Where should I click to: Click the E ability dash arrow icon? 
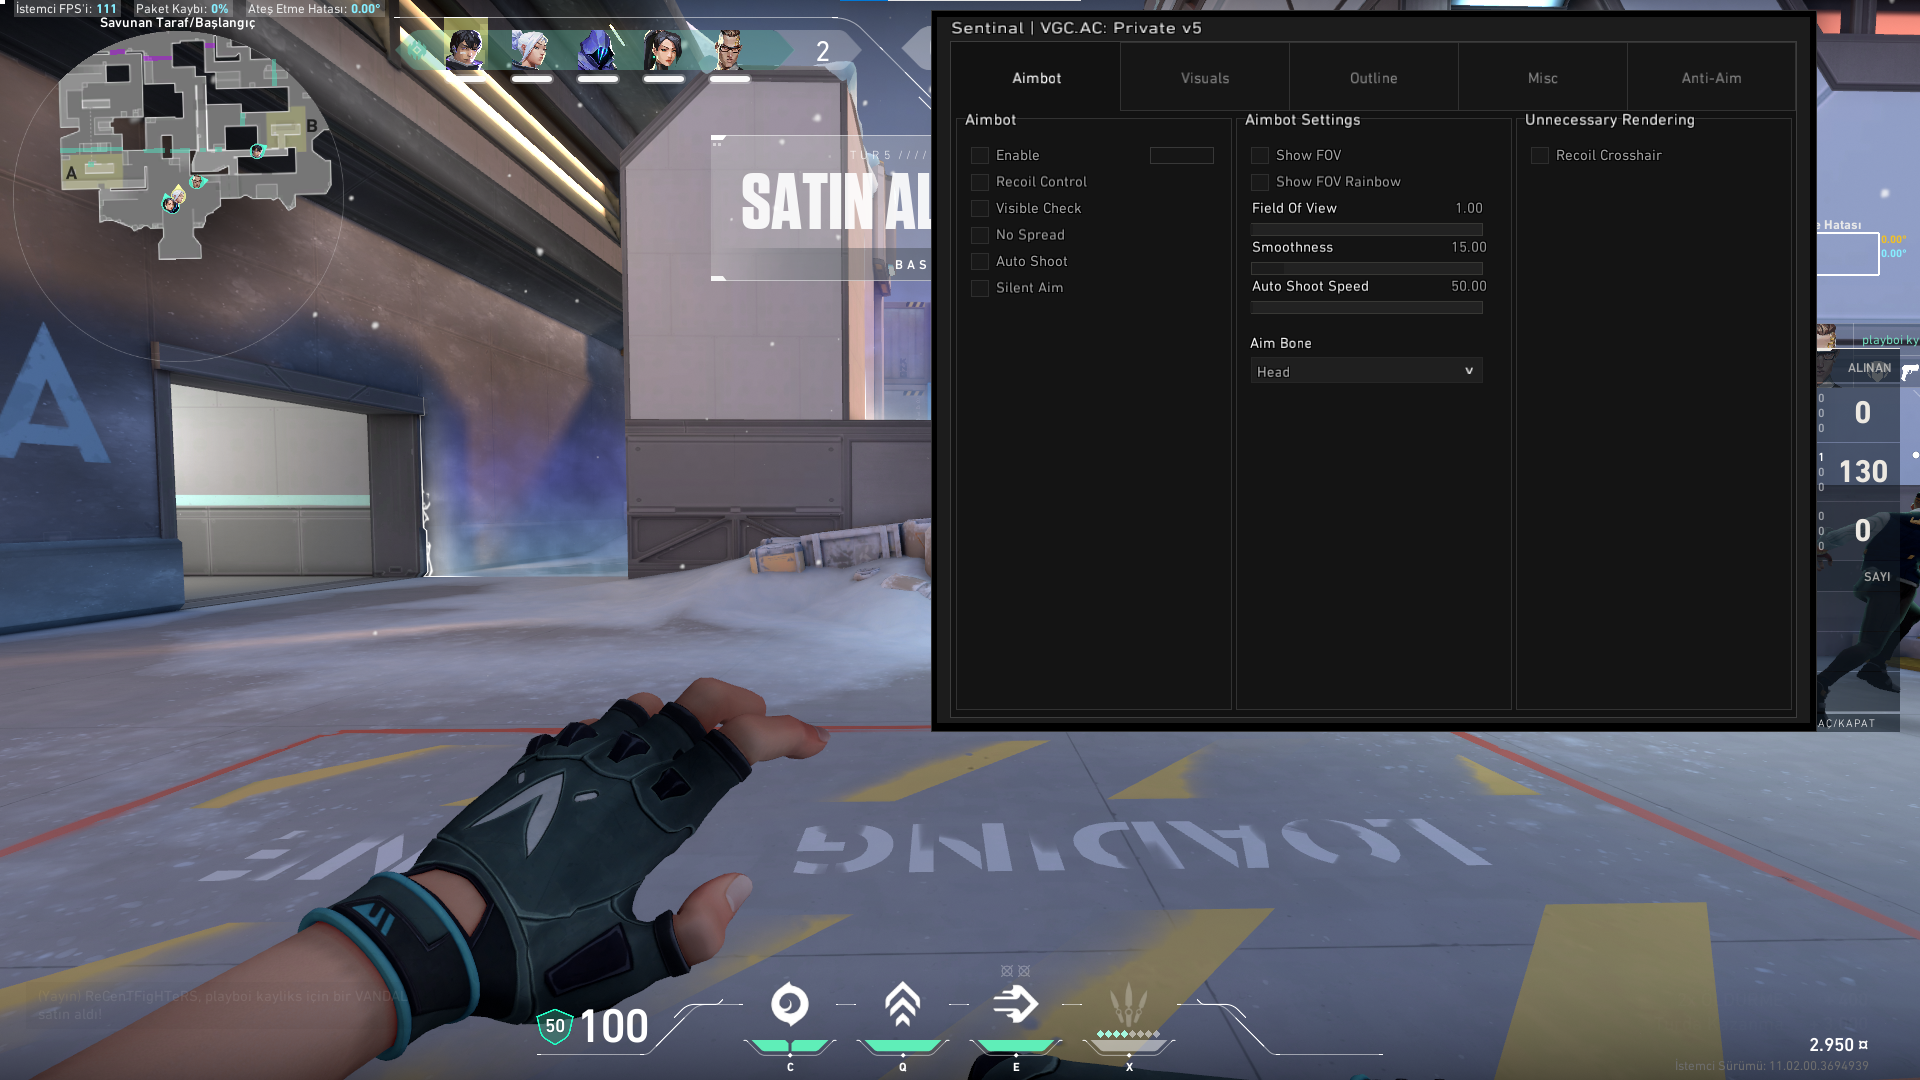click(x=1015, y=1004)
